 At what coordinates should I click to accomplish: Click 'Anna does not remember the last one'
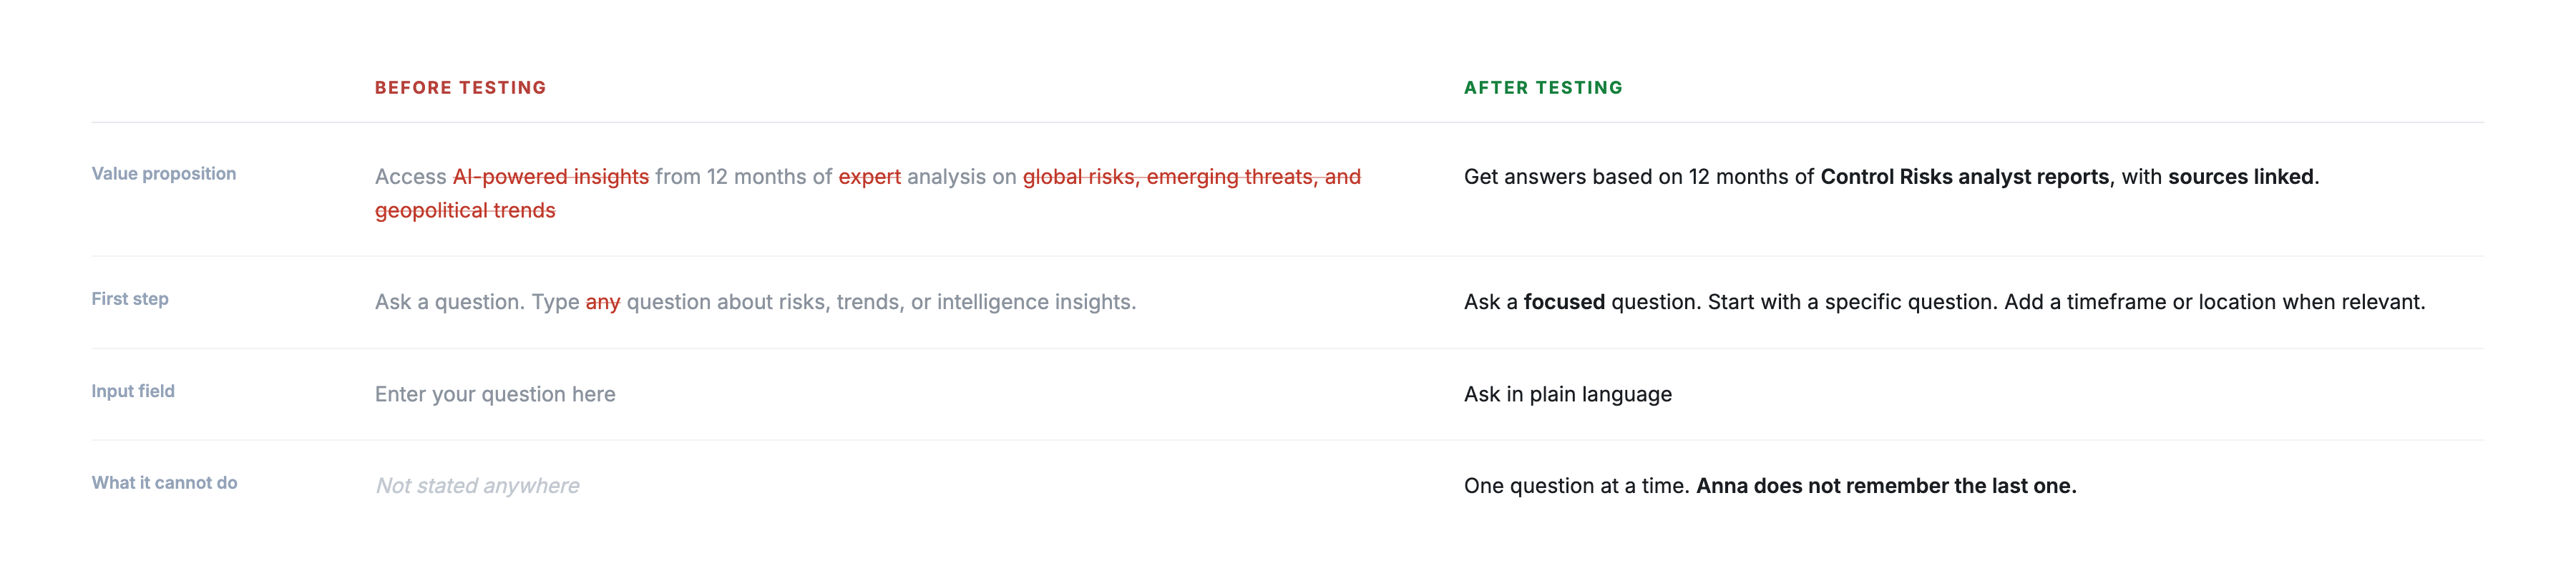point(1883,486)
